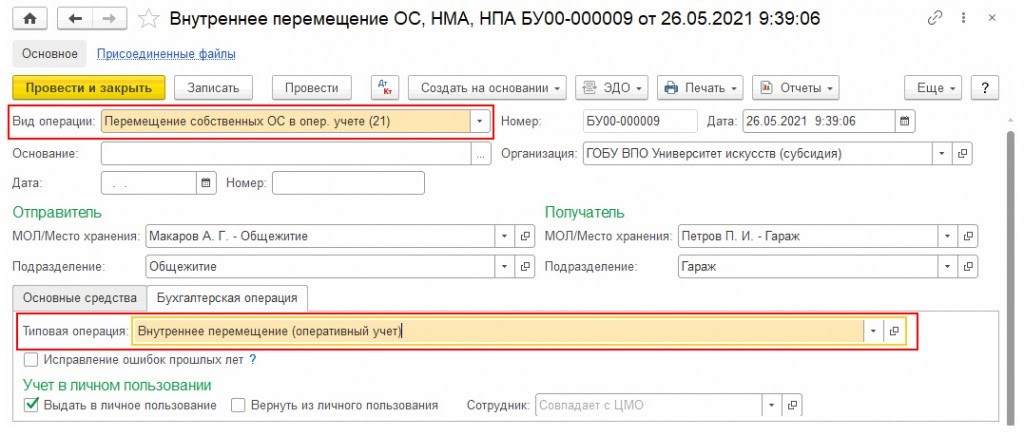The height and width of the screenshot is (436, 1024).
Task: Open Организация record with the open-form icon
Action: (x=964, y=153)
